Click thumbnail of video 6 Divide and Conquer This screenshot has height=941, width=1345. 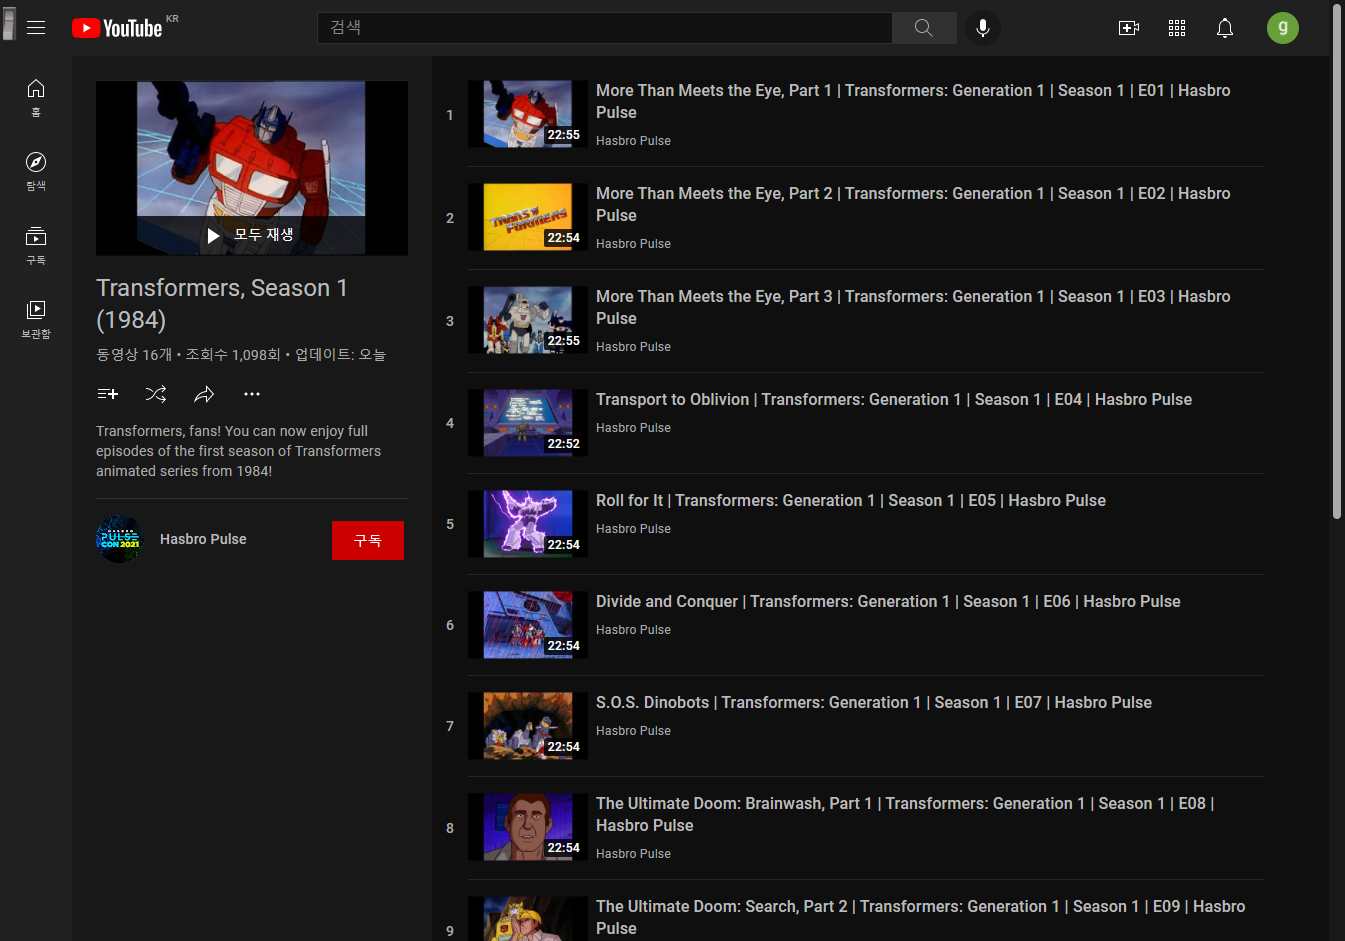coord(528,625)
